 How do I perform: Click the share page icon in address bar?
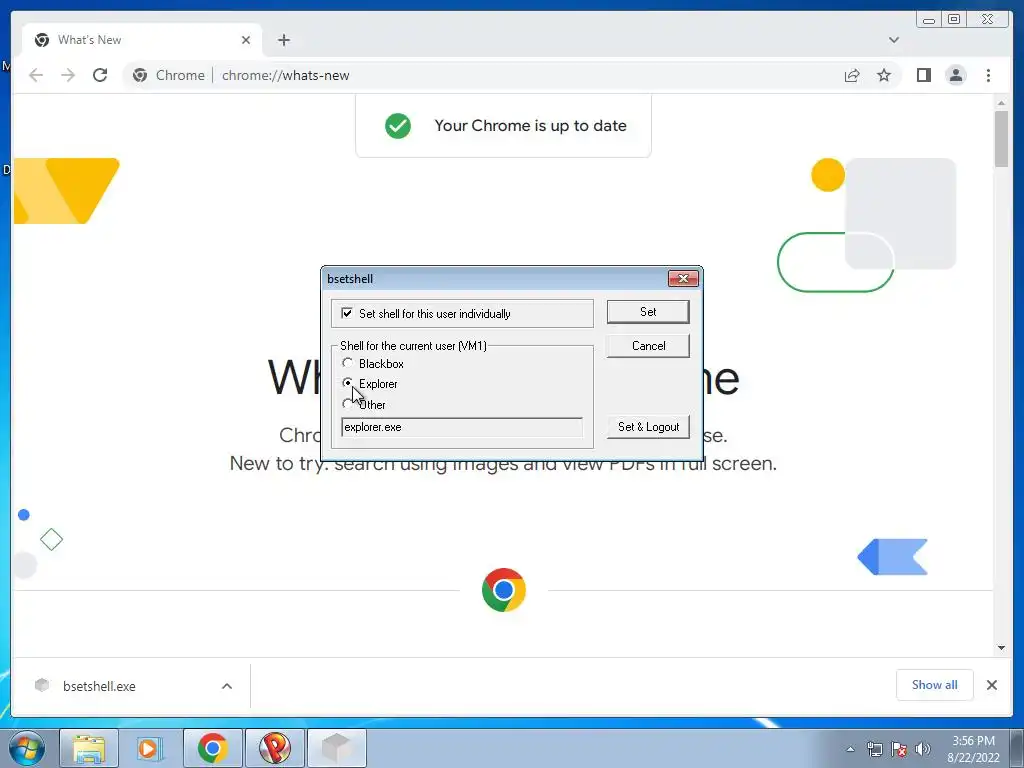click(852, 76)
